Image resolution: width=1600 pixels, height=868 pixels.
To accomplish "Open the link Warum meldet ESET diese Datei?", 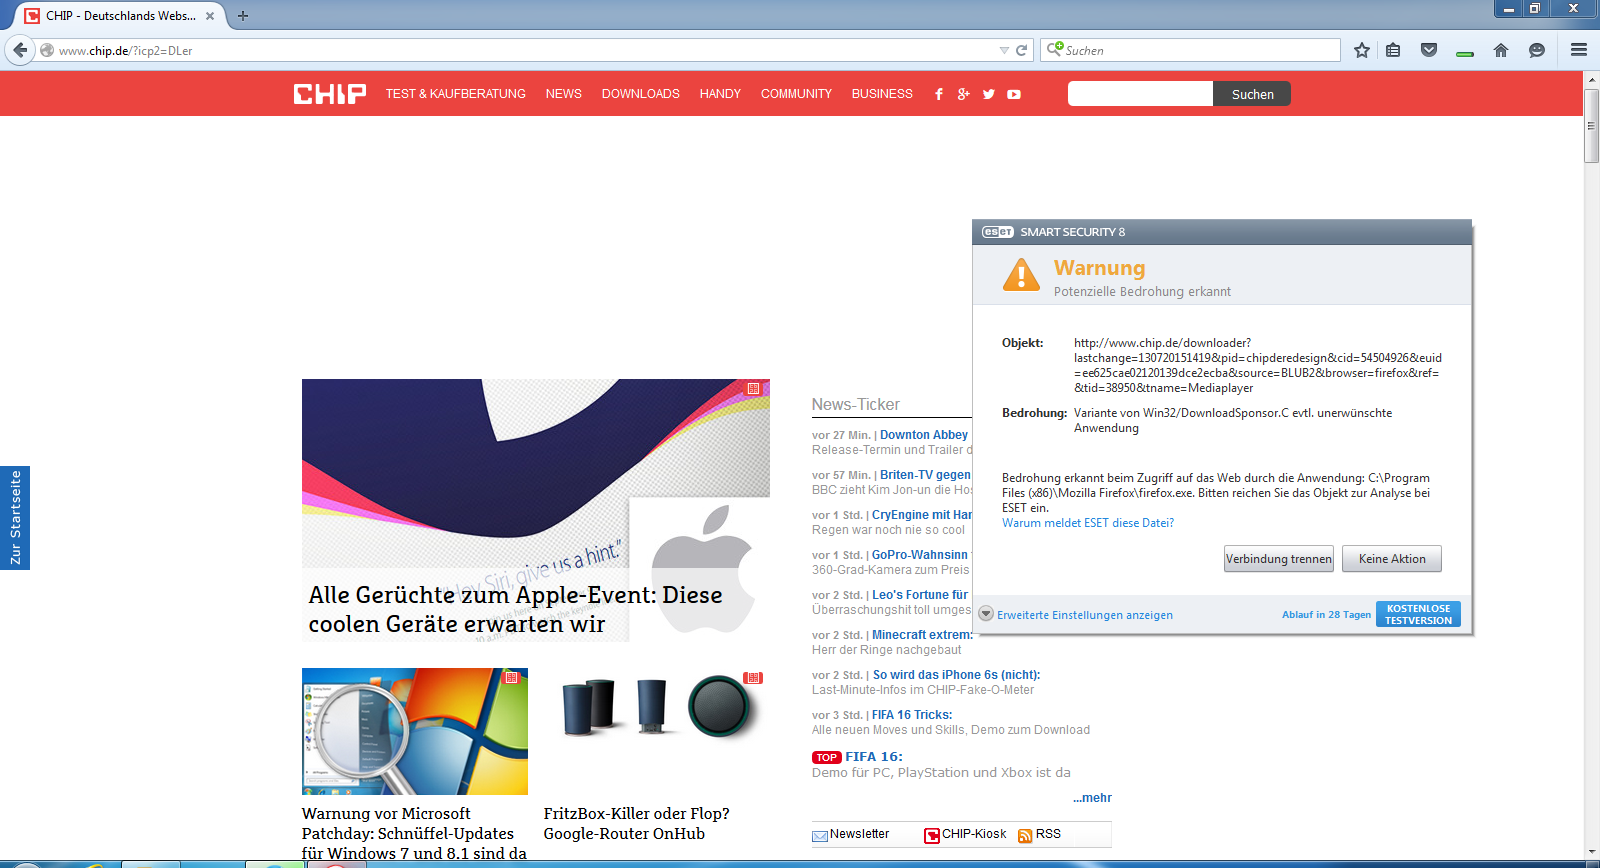I will (1088, 523).
